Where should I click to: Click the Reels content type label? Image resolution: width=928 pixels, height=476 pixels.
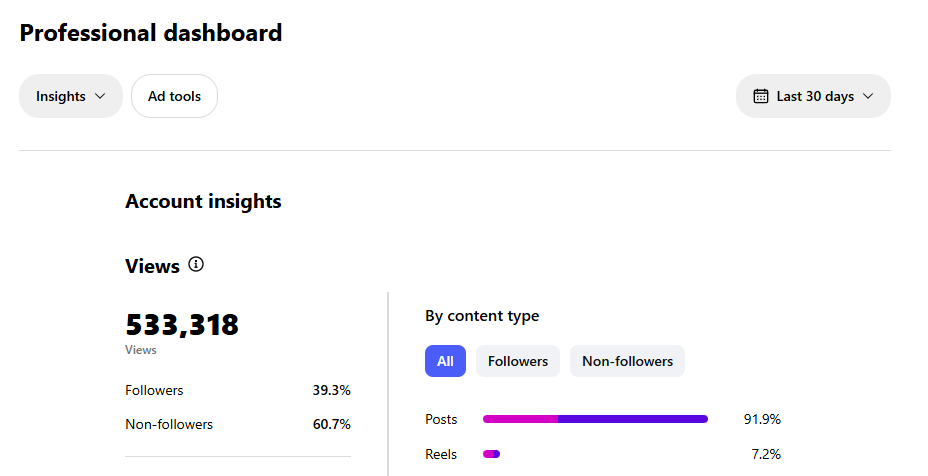coord(441,454)
